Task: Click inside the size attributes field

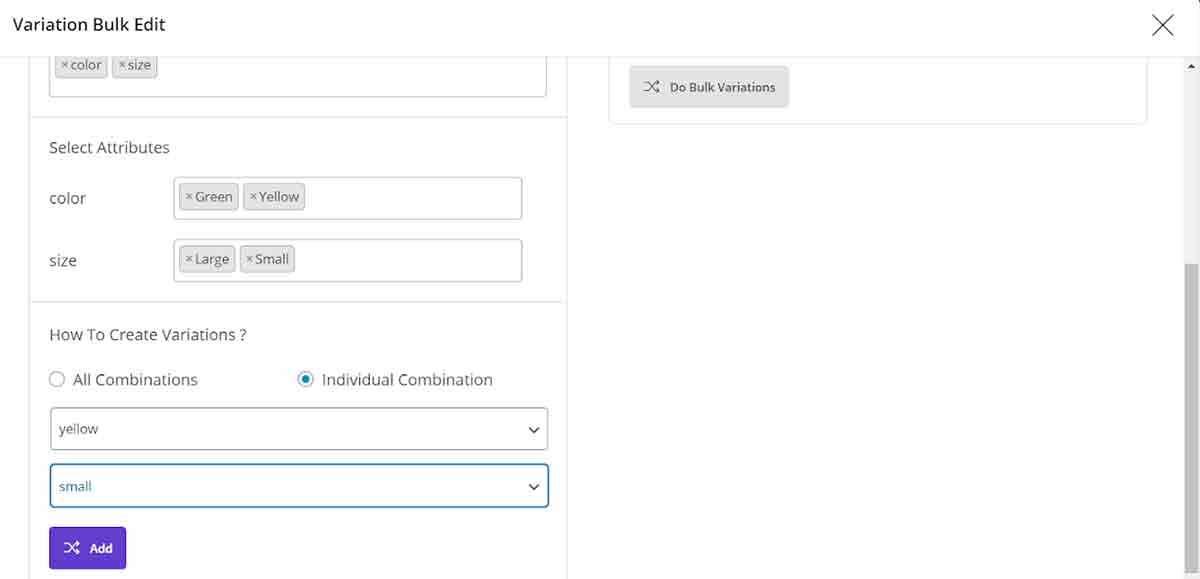Action: (x=410, y=260)
